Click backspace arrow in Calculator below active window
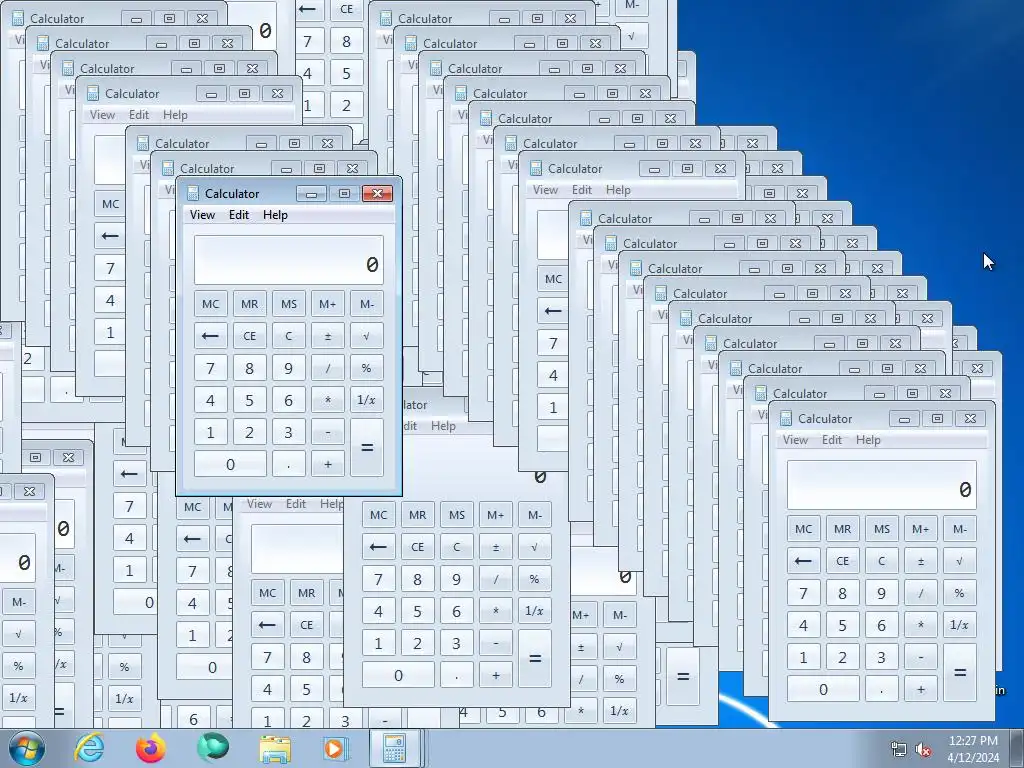This screenshot has height=768, width=1024. (378, 547)
